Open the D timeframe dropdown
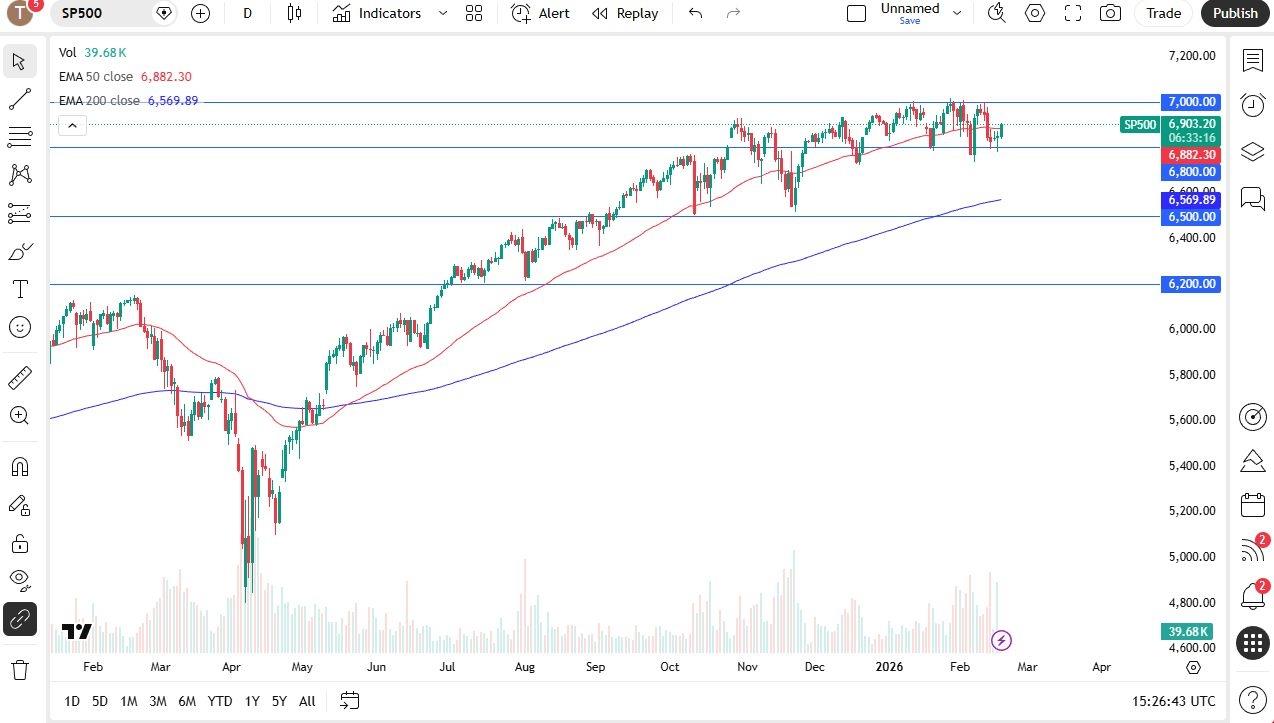 [247, 13]
